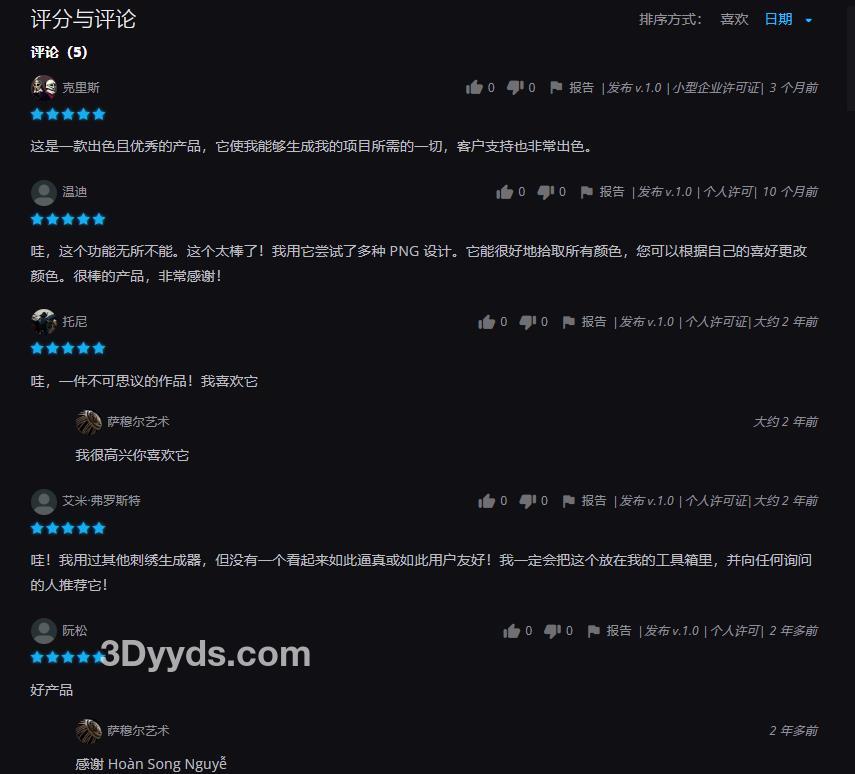Image resolution: width=855 pixels, height=774 pixels.
Task: Click 托尼's profile avatar
Action: tap(43, 321)
